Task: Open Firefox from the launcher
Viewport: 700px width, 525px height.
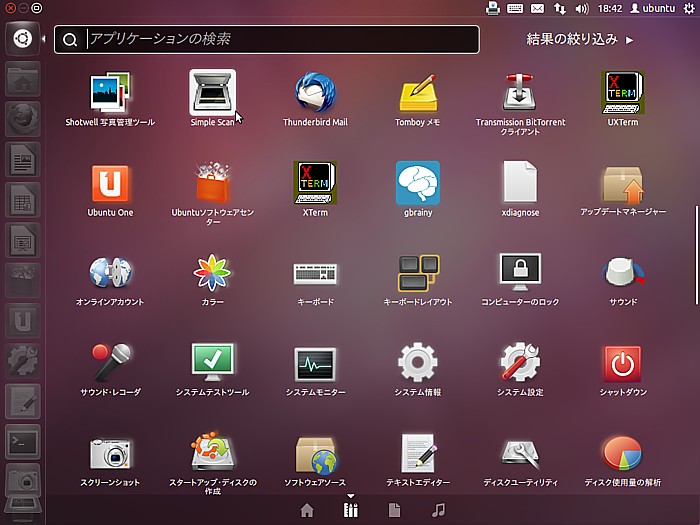Action: (23, 119)
